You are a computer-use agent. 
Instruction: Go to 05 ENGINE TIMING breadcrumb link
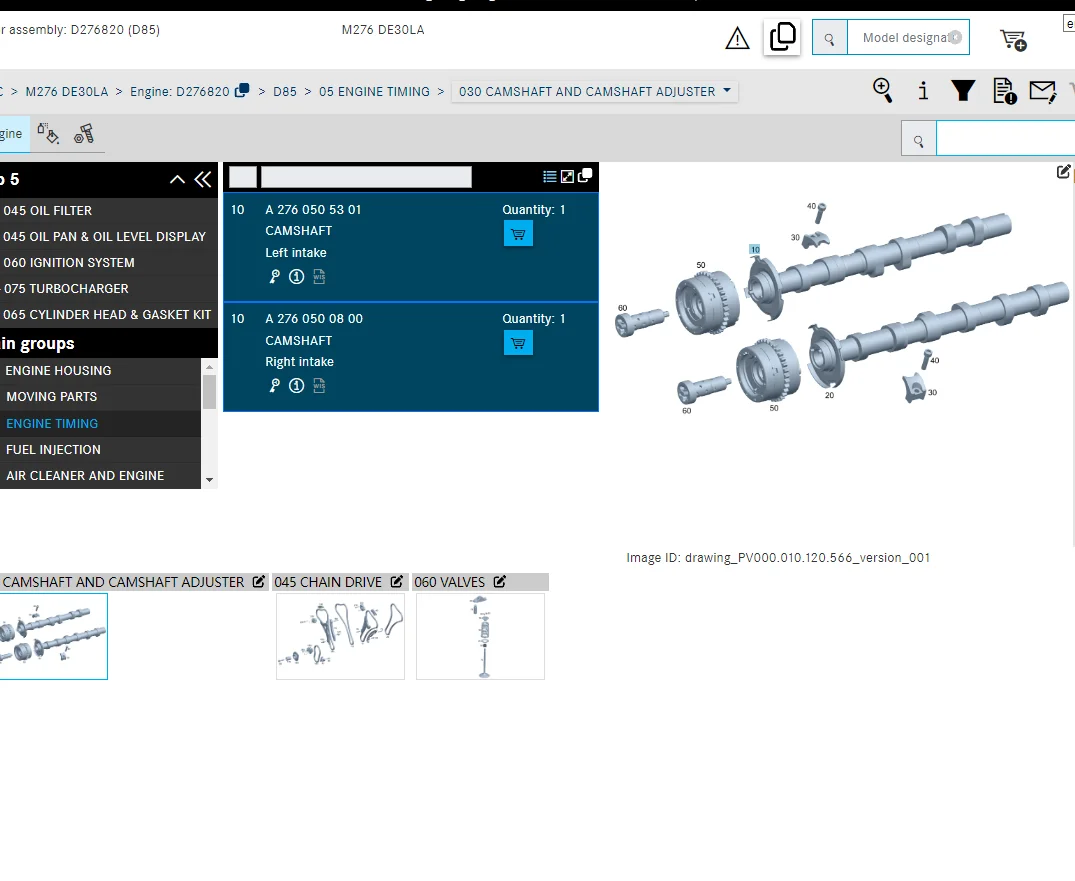374,91
